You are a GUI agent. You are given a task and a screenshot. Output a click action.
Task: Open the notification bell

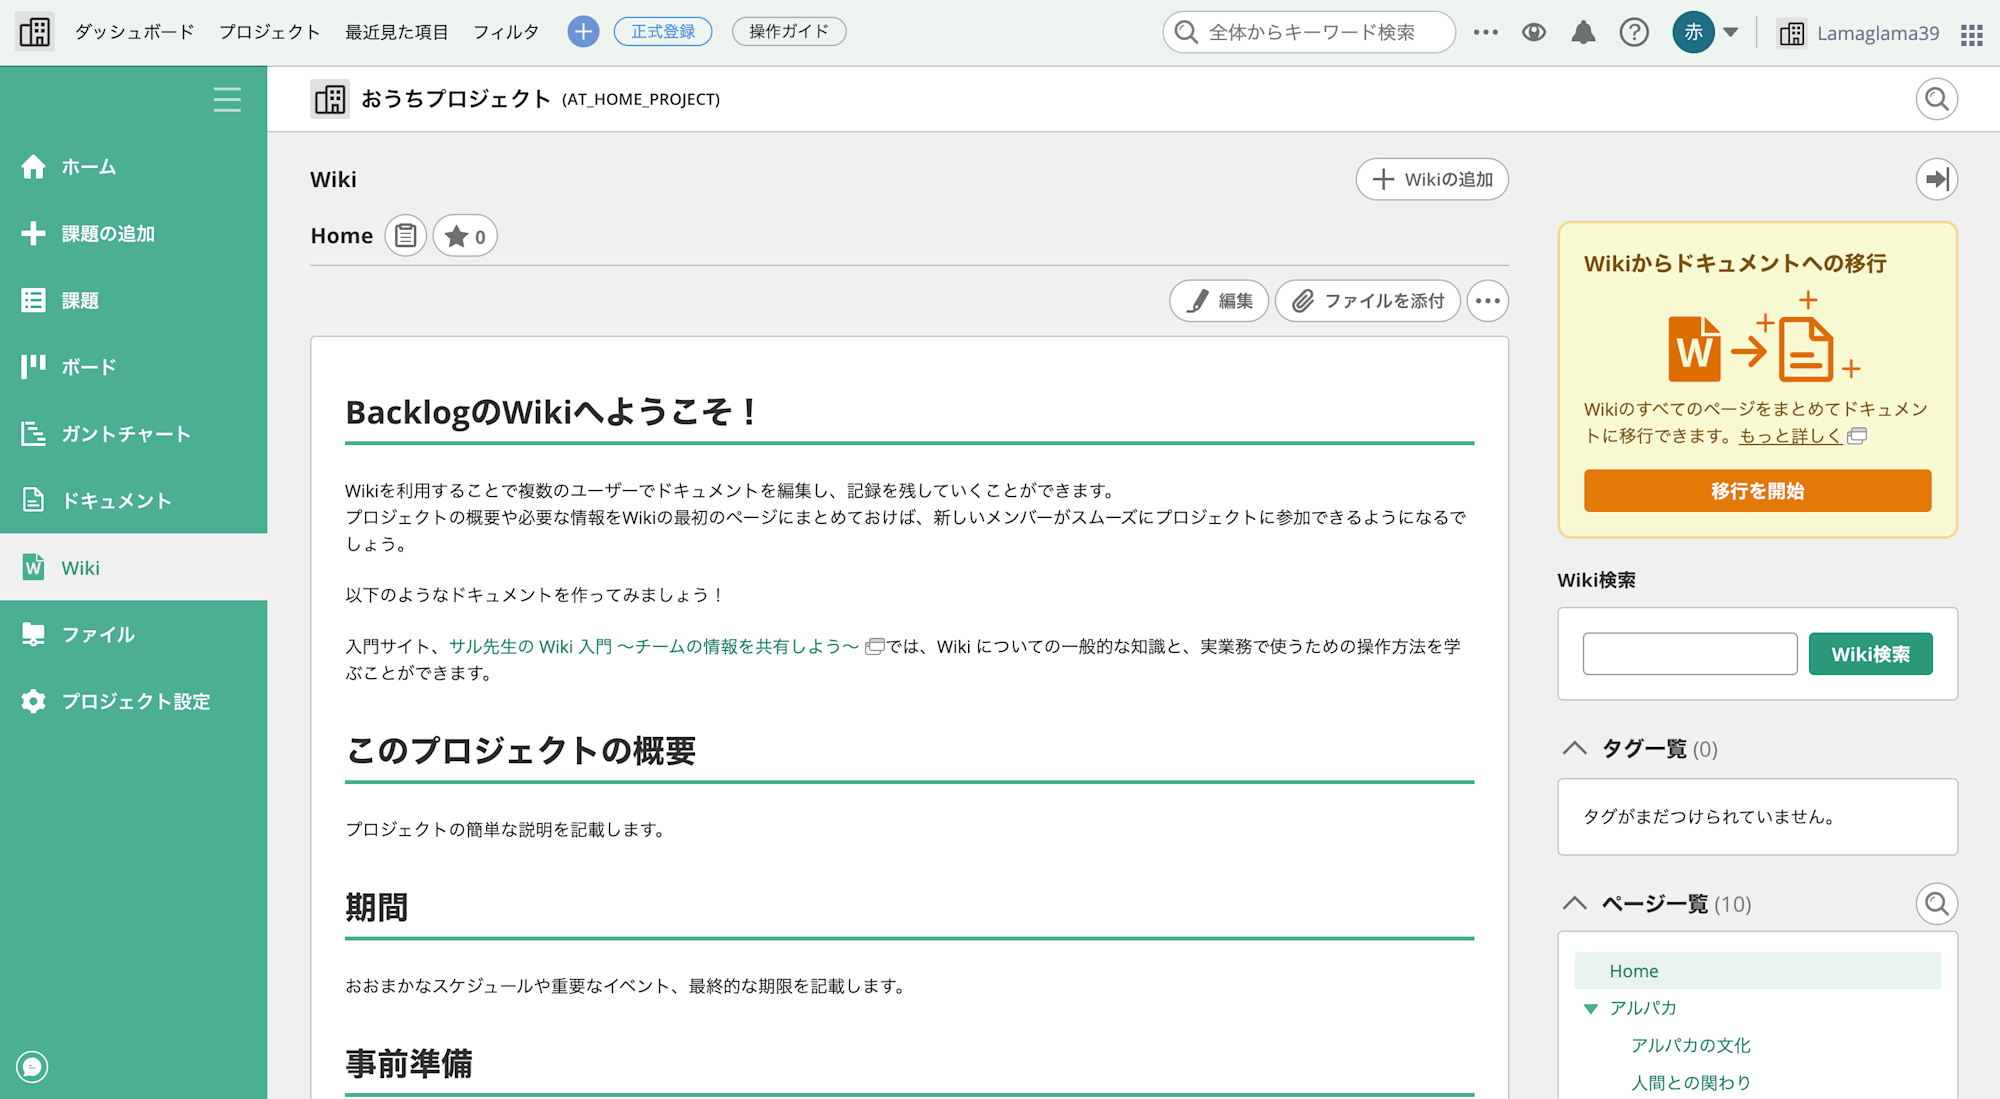point(1581,31)
